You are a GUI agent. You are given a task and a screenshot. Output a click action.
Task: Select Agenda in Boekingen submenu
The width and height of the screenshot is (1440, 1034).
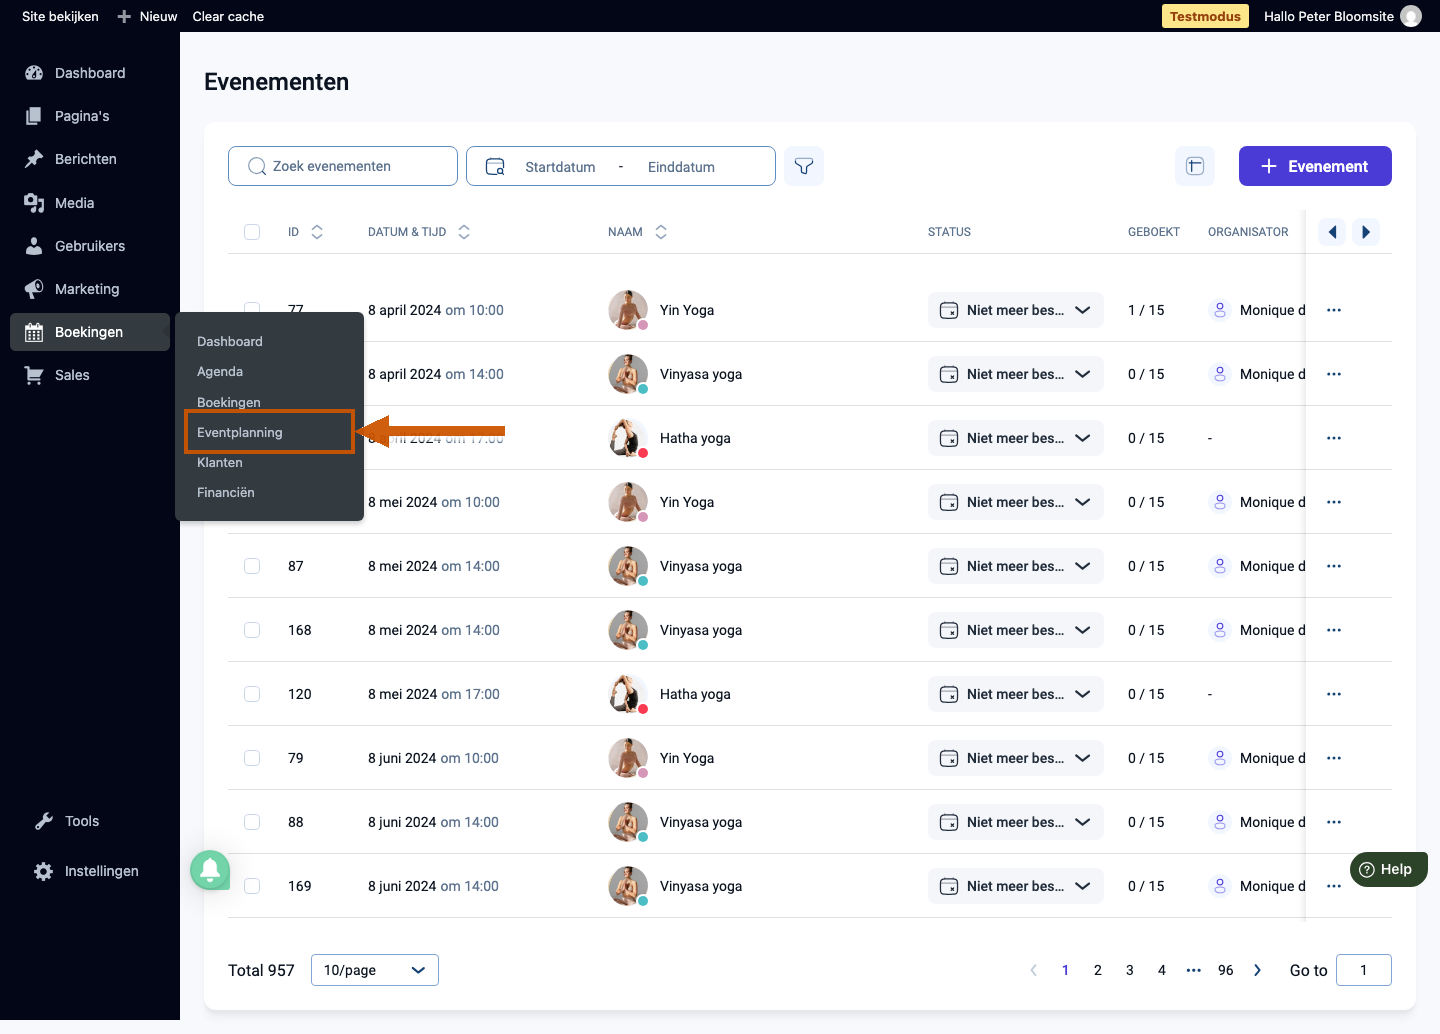(x=220, y=371)
